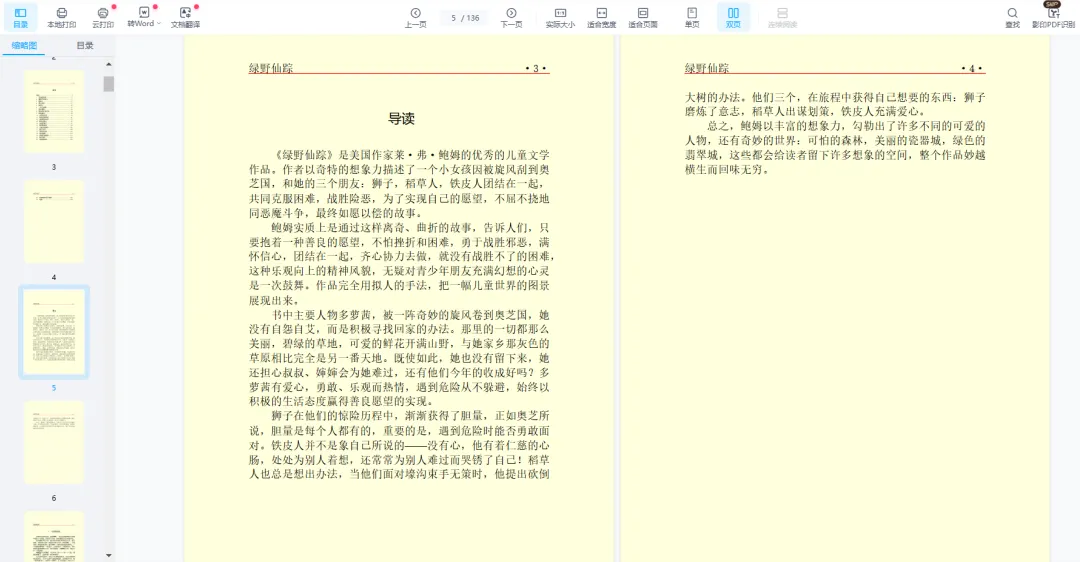Viewport: 1080px width, 562px height.
Task: Select page 4 thumbnail
Action: pos(54,221)
